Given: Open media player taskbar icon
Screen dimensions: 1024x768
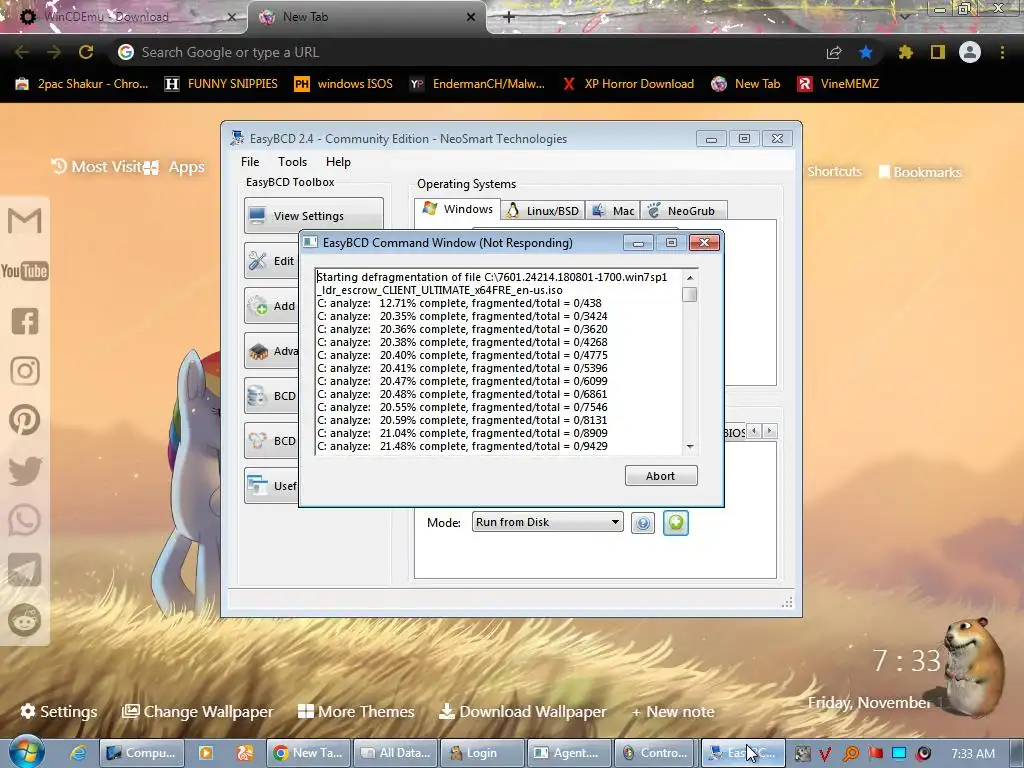Looking at the screenshot, I should coord(206,753).
